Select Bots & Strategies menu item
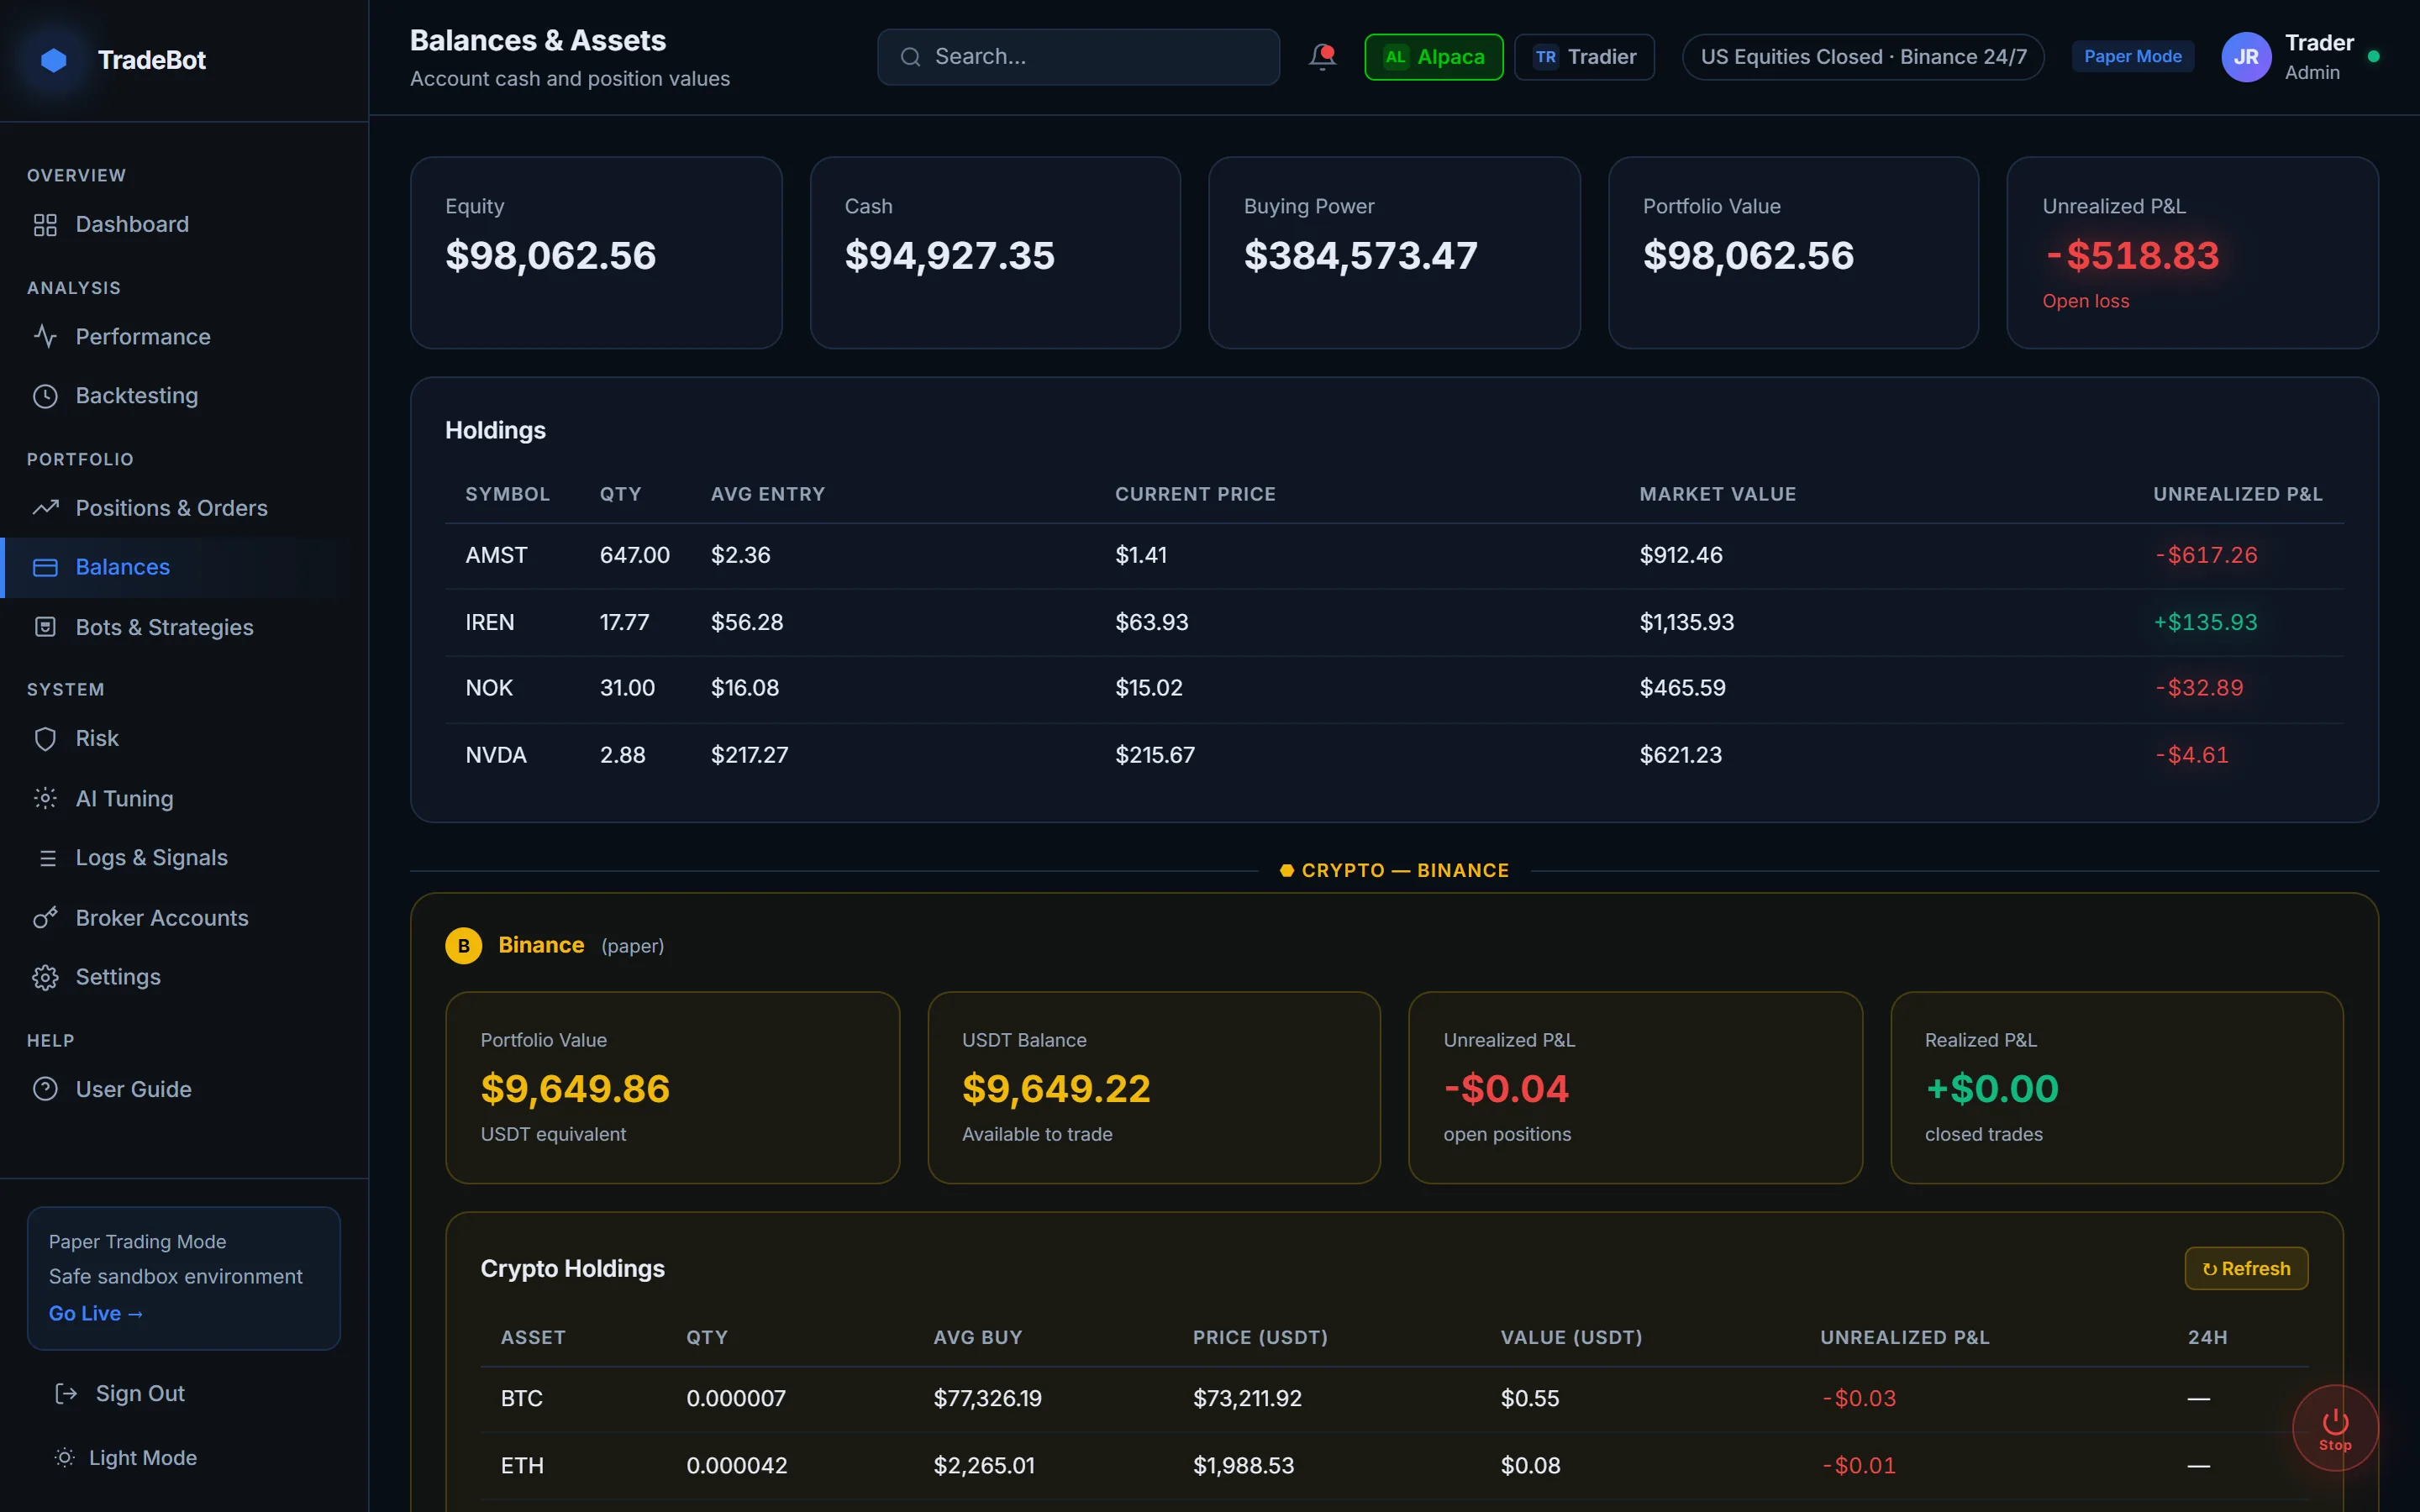2420x1512 pixels. pyautogui.click(x=184, y=627)
